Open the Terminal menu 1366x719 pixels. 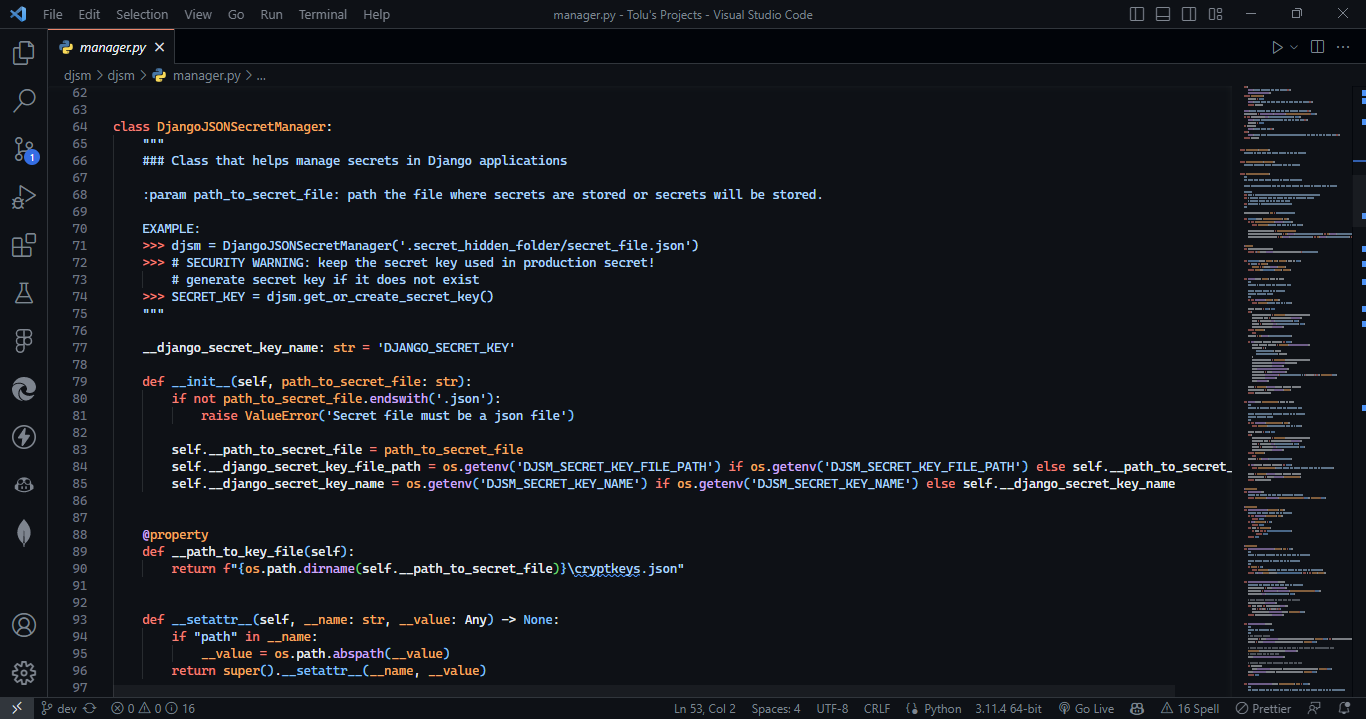[323, 14]
